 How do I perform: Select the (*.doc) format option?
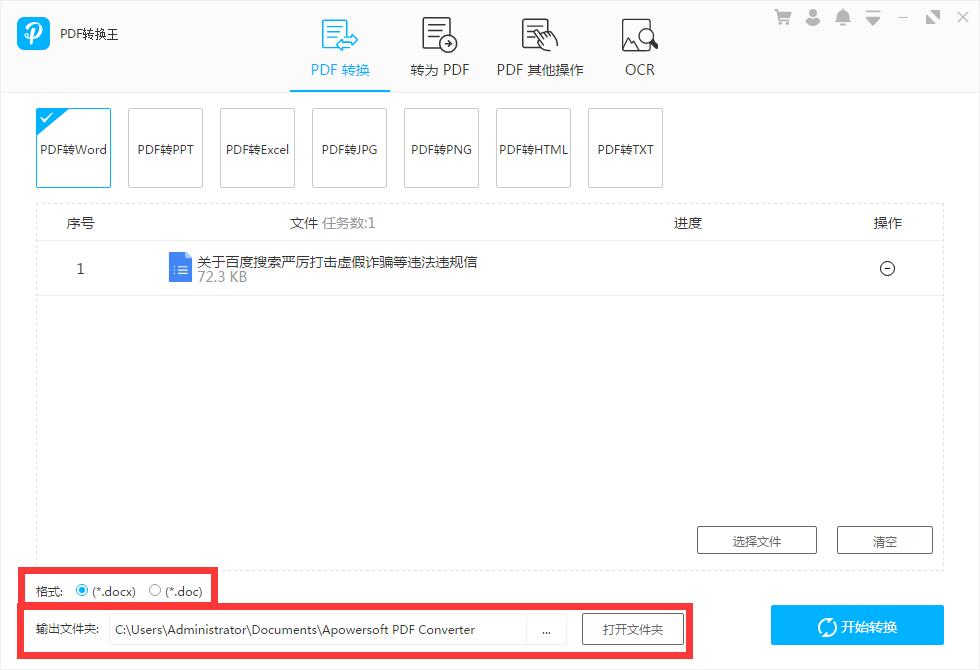pyautogui.click(x=155, y=591)
